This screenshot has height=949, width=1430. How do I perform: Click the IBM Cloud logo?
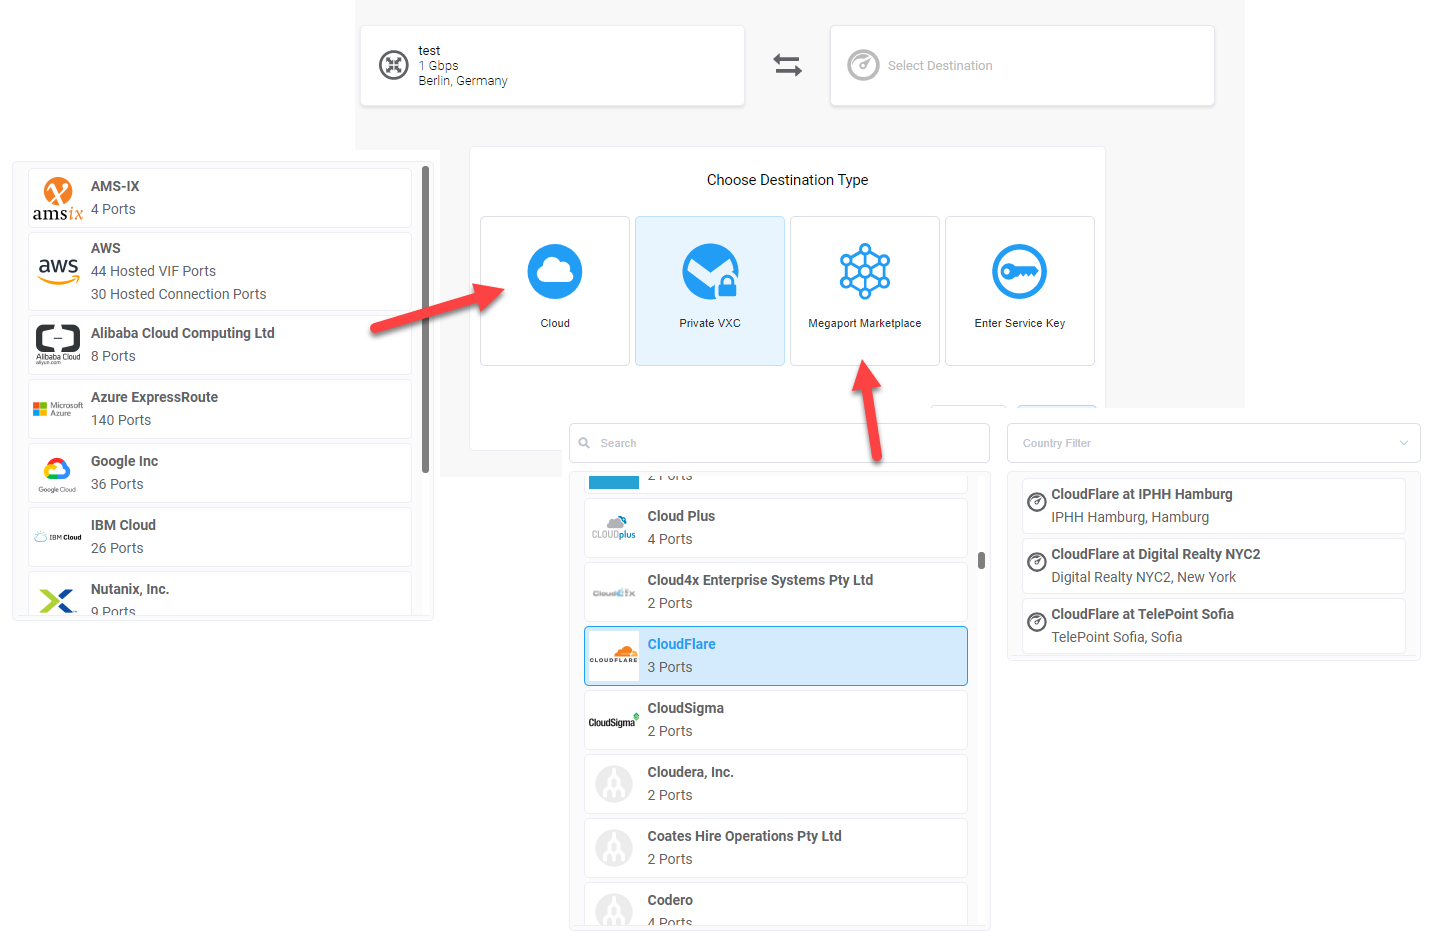point(58,537)
